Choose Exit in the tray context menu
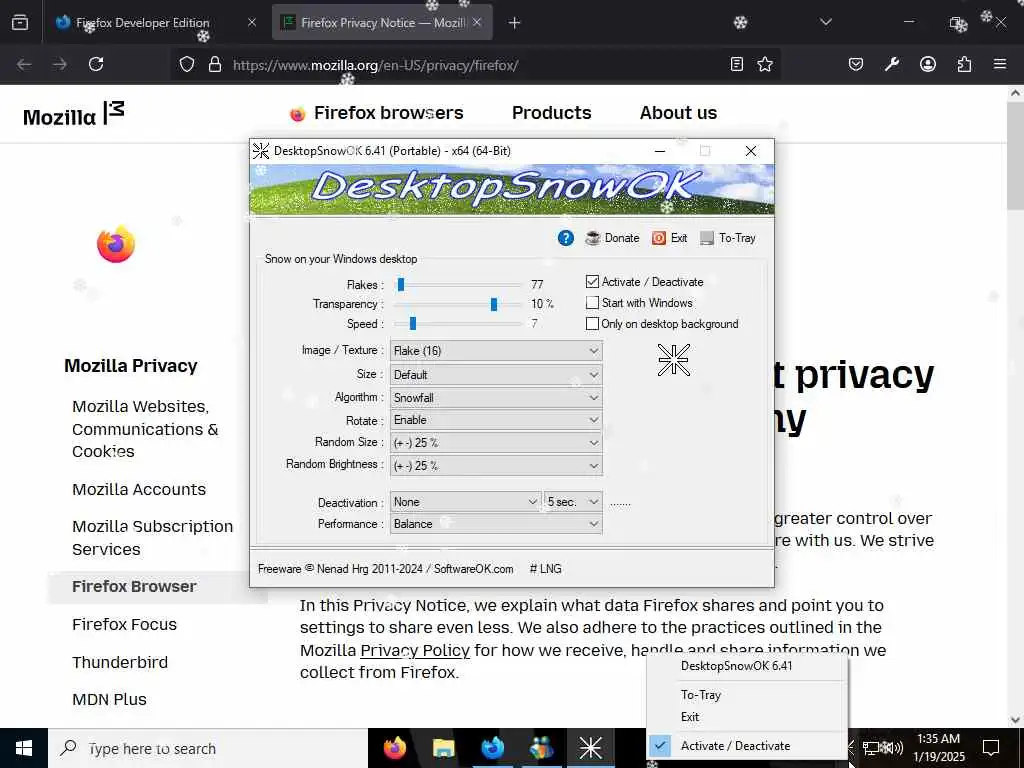The image size is (1024, 768). pyautogui.click(x=747, y=716)
